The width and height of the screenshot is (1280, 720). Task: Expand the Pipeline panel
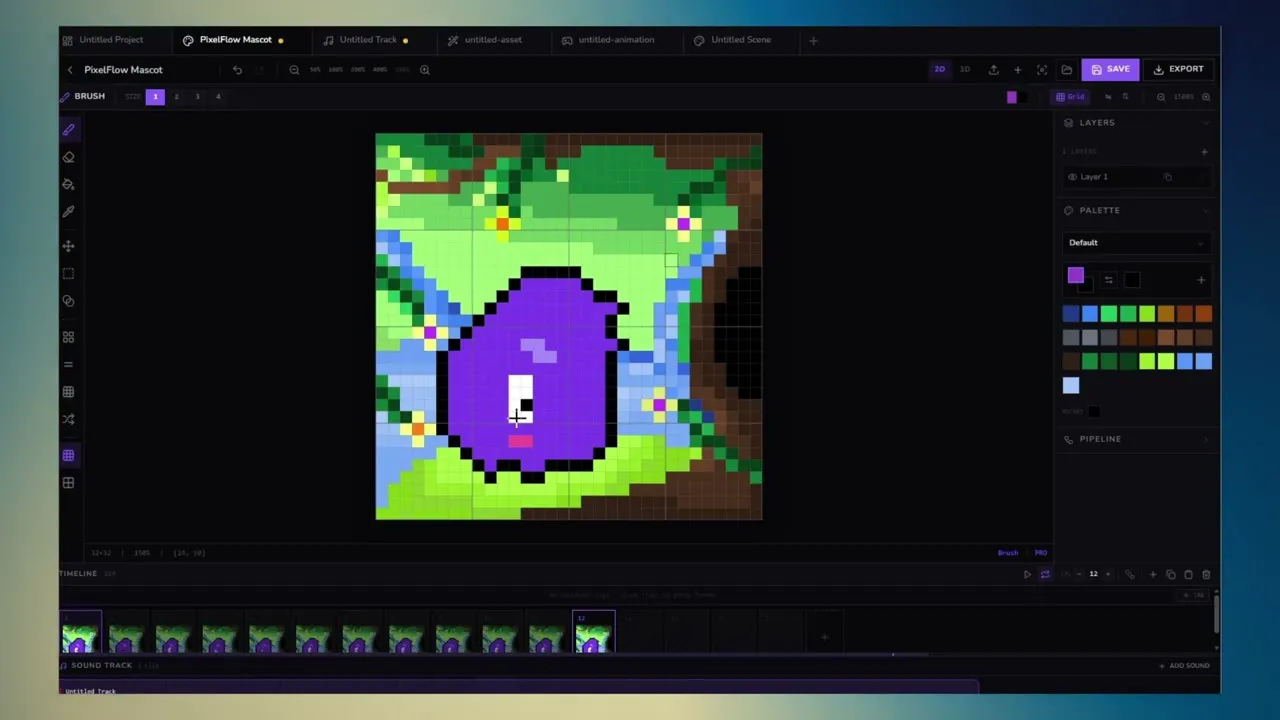[1205, 440]
